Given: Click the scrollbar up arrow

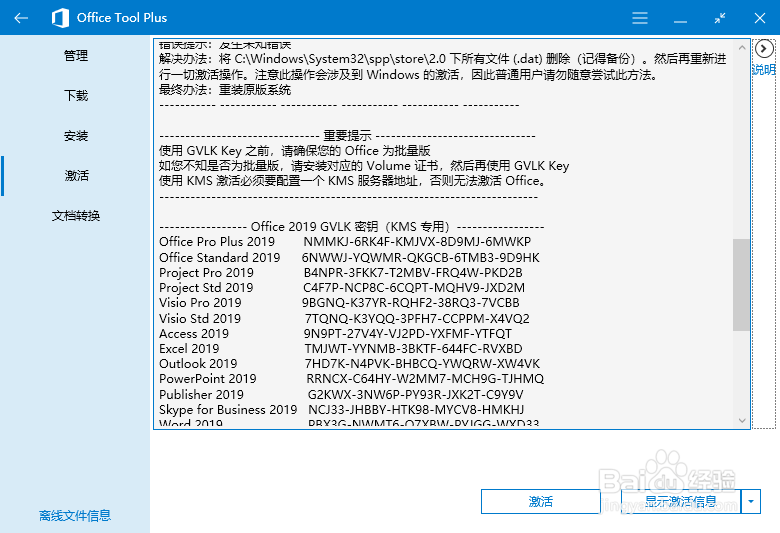Looking at the screenshot, I should point(742,48).
